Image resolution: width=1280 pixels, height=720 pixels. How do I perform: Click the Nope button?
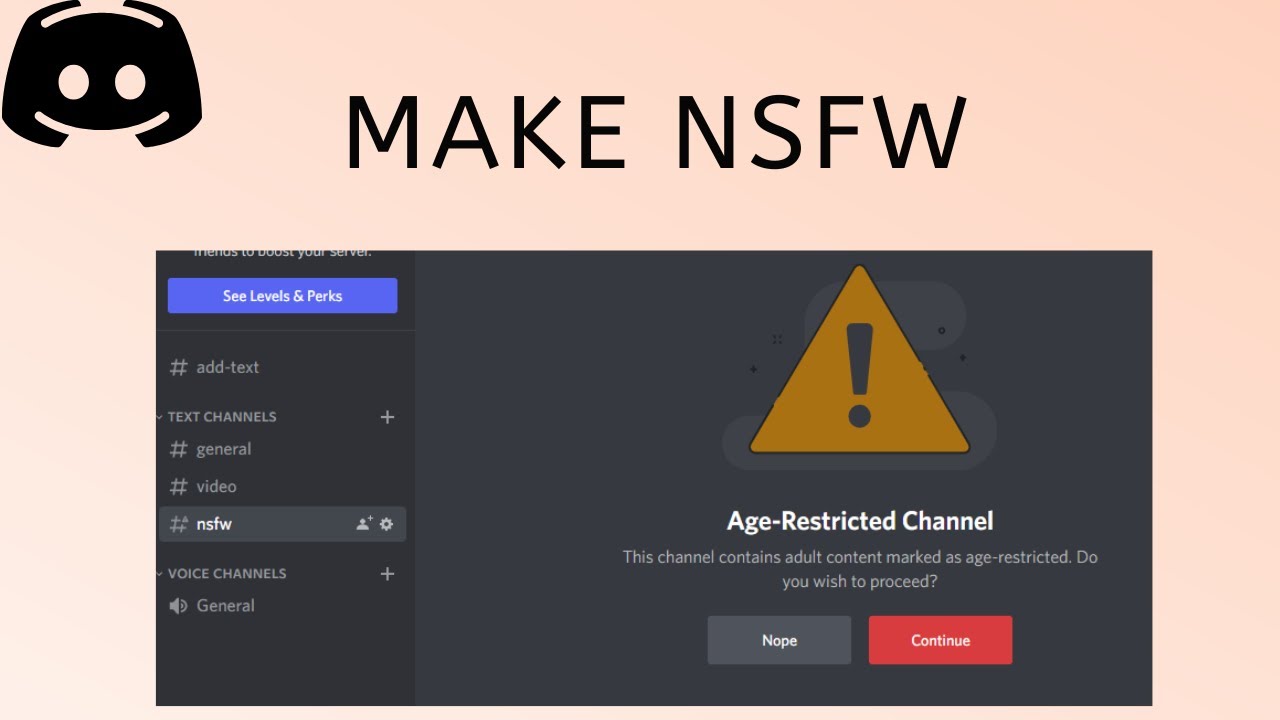(x=779, y=640)
